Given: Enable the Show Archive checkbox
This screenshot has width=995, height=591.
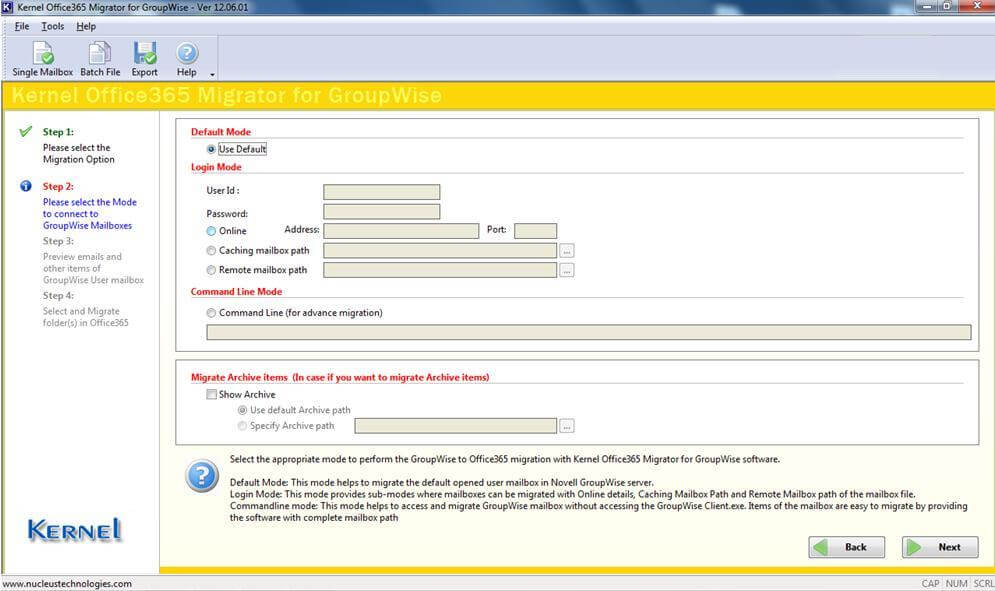Looking at the screenshot, I should click(211, 394).
